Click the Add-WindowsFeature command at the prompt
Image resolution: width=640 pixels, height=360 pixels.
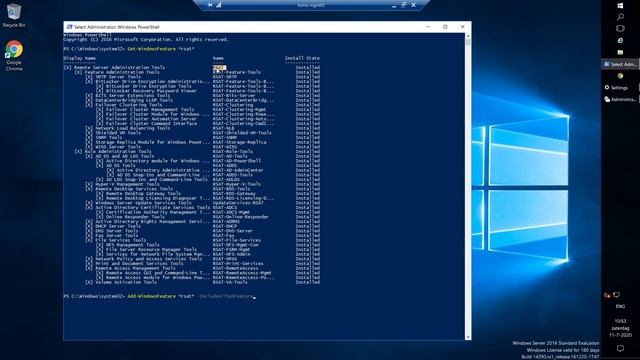pos(151,296)
